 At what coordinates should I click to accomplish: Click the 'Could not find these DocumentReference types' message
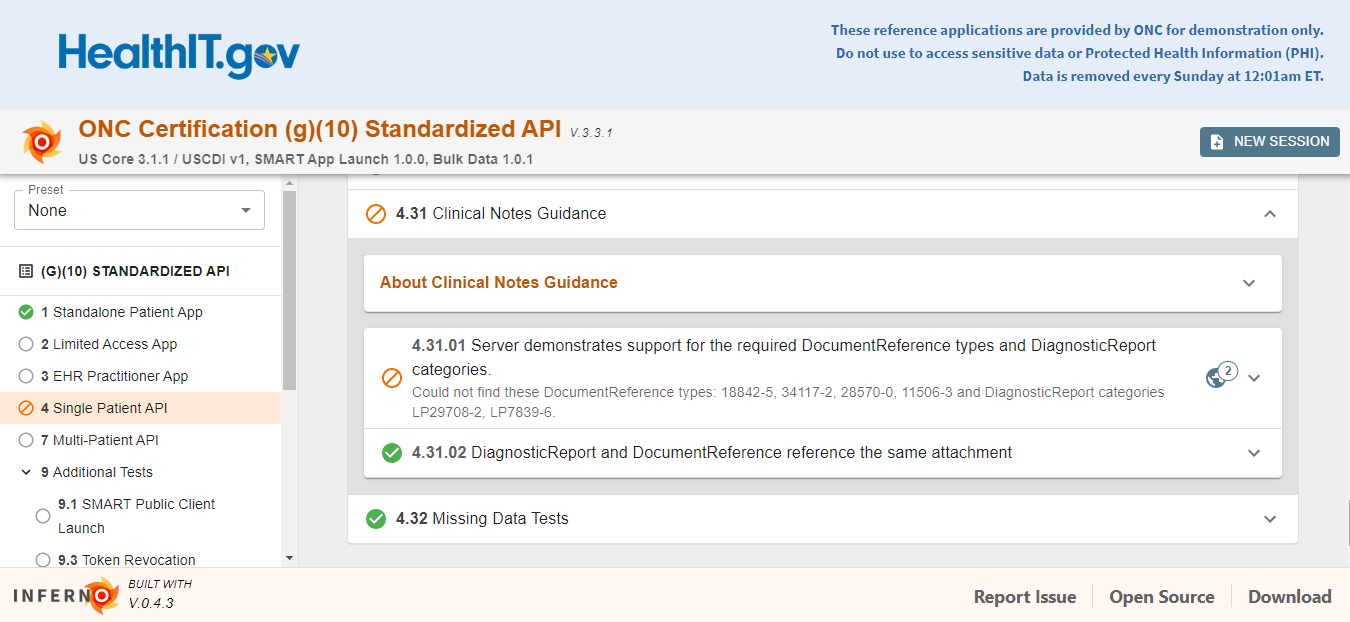[788, 402]
